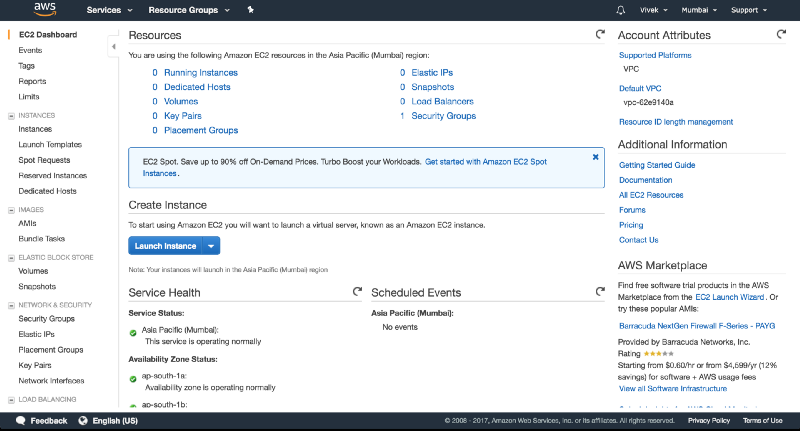Open the Vivek account menu

click(653, 10)
